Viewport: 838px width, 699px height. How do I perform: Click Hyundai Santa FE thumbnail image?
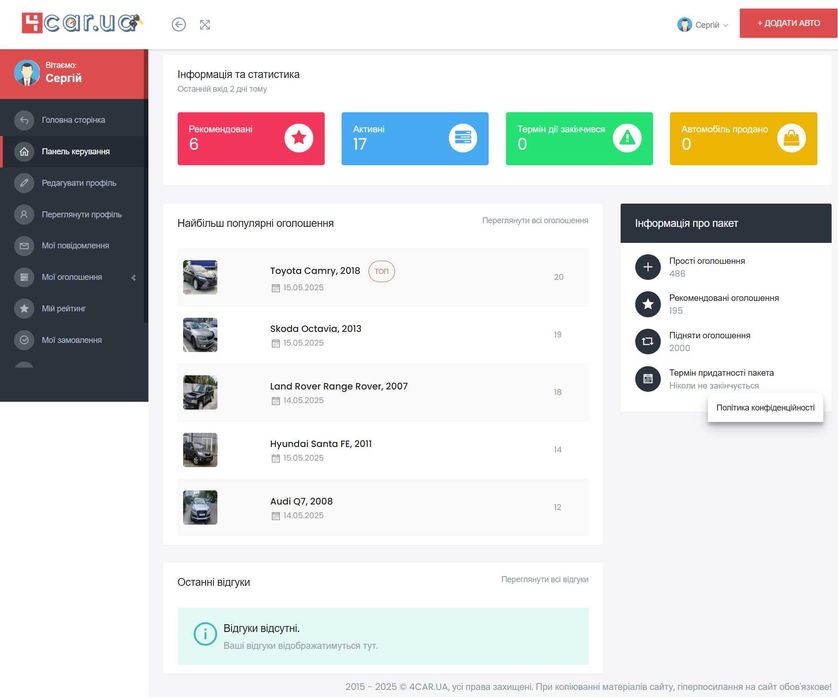[200, 450]
